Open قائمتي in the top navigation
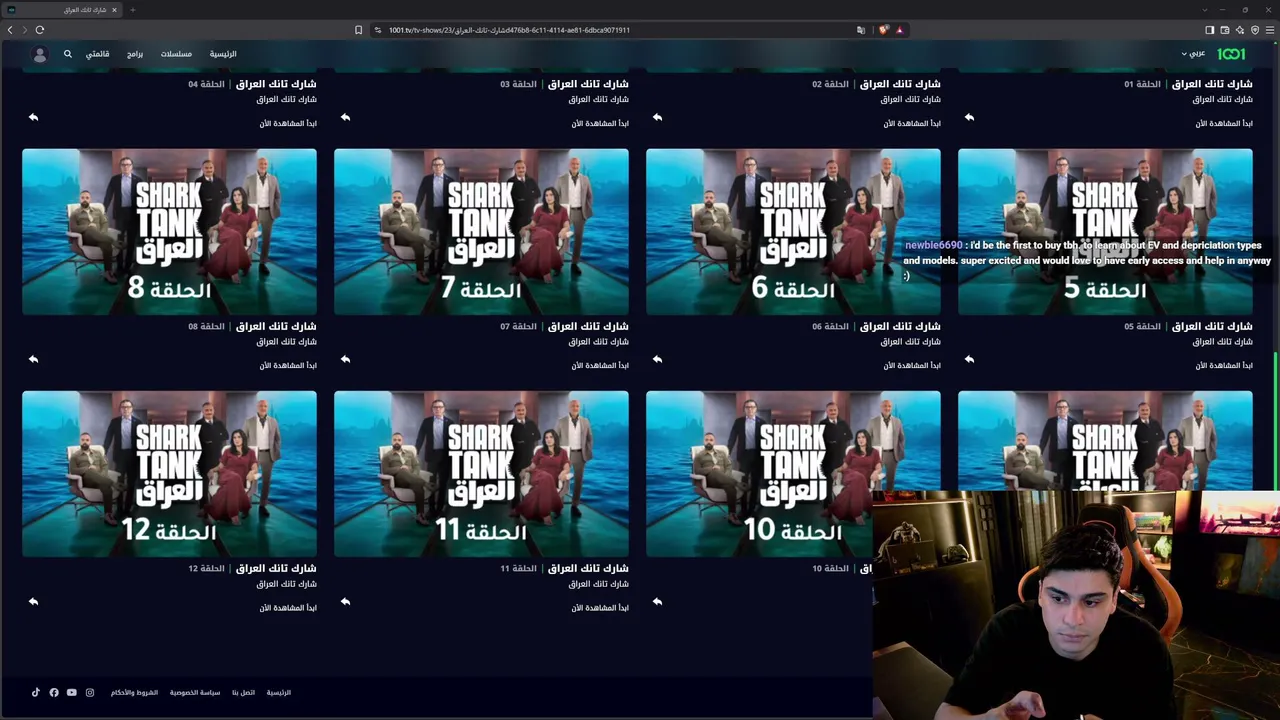 pyautogui.click(x=97, y=54)
